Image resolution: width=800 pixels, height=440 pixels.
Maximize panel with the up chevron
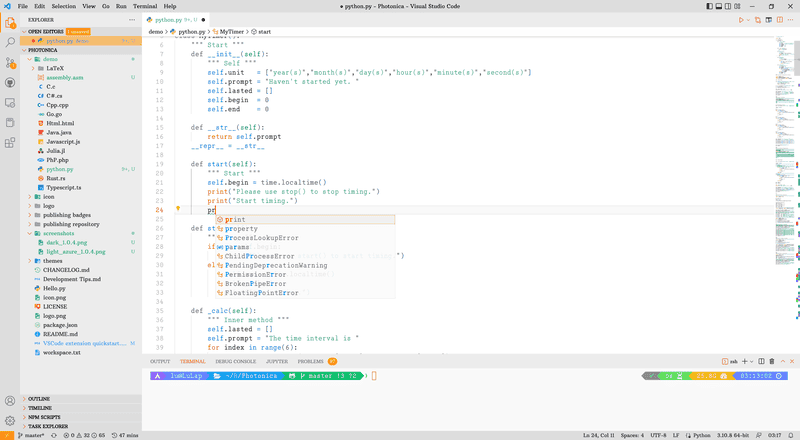click(x=783, y=361)
